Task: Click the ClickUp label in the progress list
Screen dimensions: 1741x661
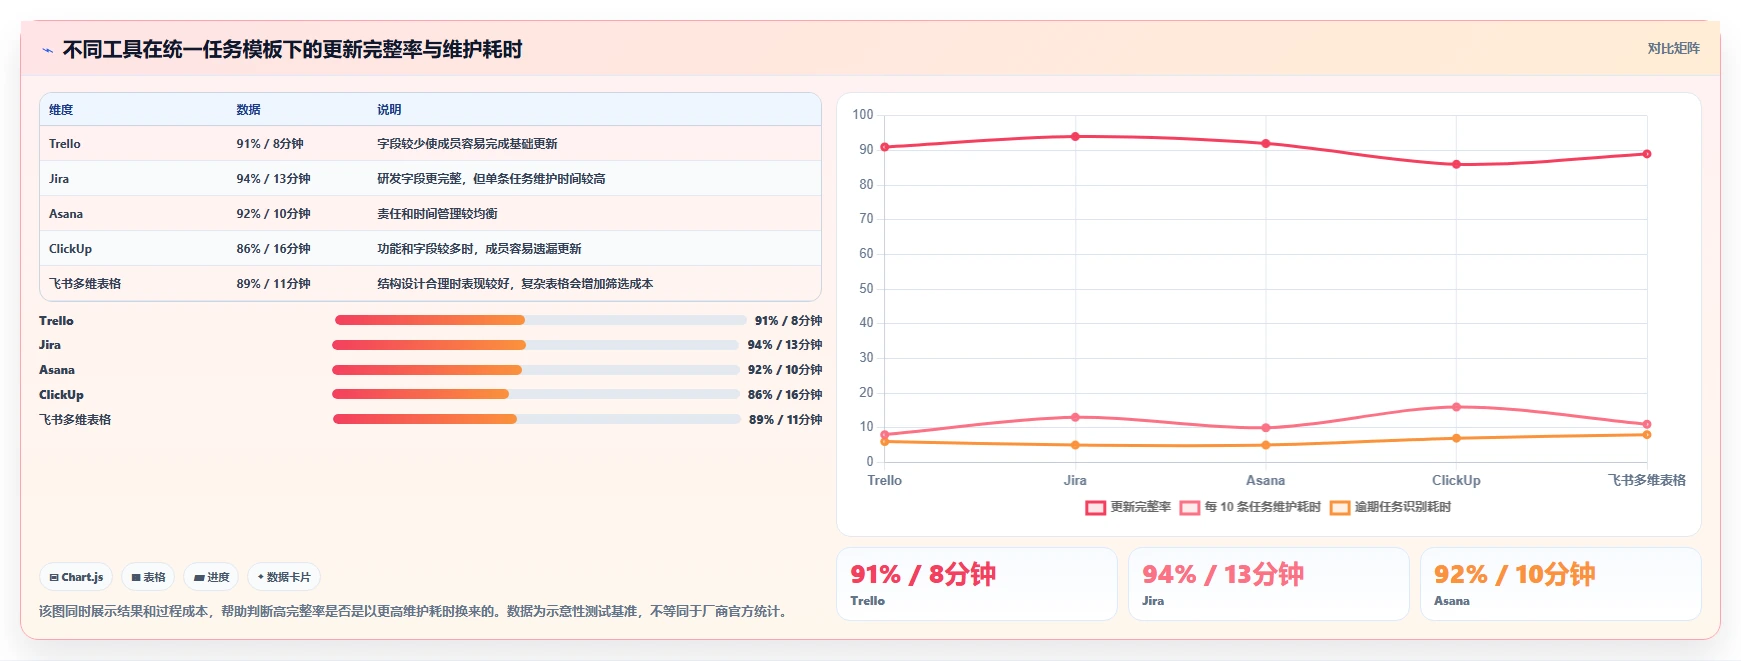Action: pyautogui.click(x=61, y=395)
